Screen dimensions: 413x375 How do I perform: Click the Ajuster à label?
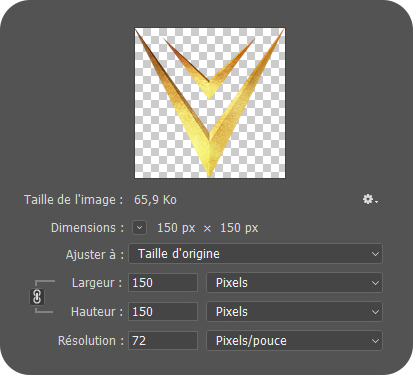95,255
